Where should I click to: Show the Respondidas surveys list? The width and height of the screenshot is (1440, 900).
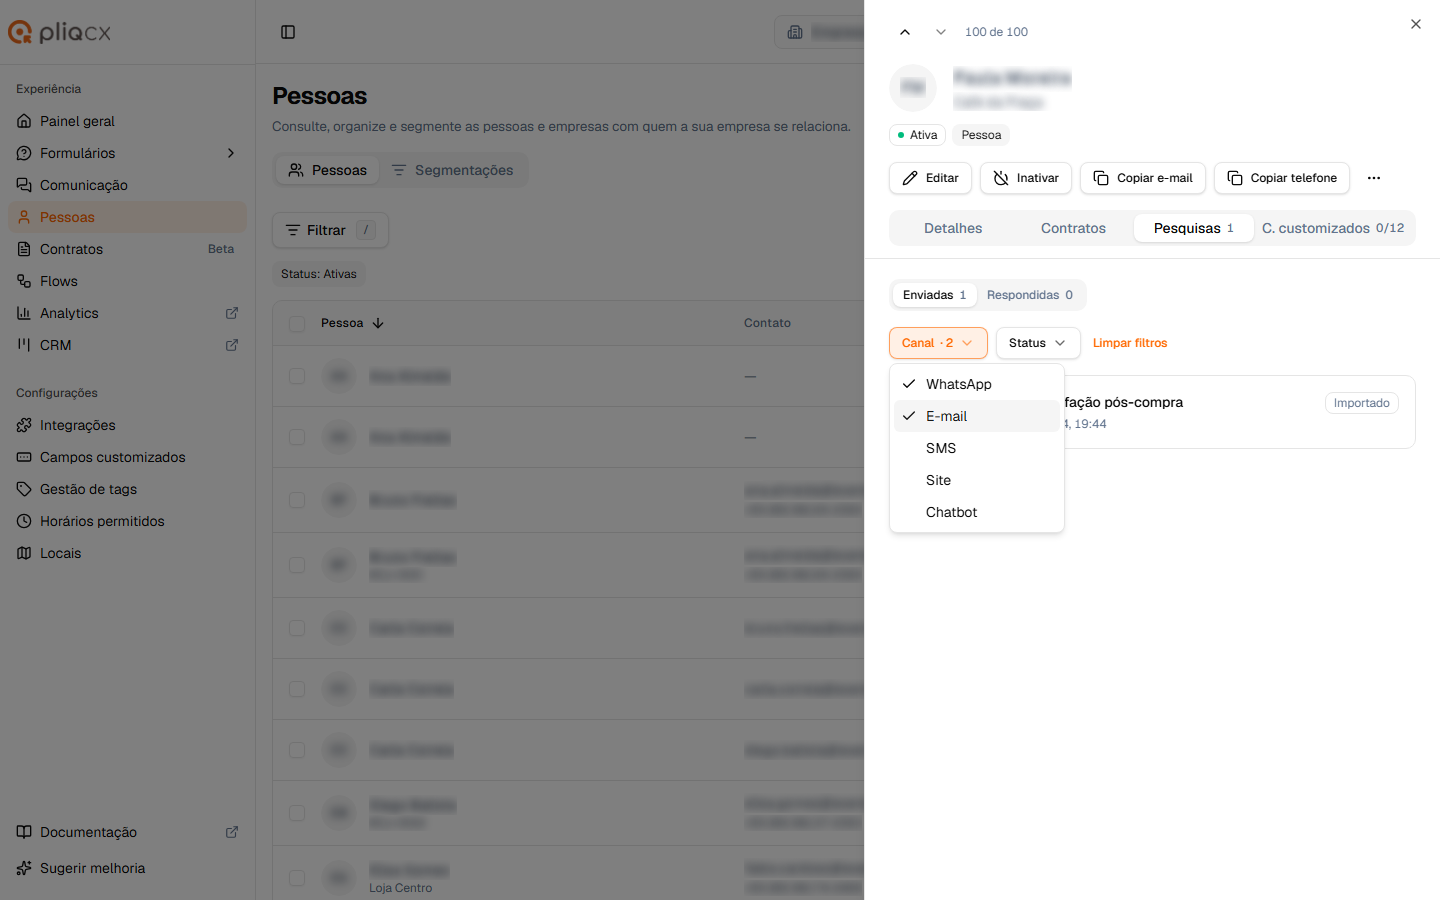pyautogui.click(x=1030, y=295)
